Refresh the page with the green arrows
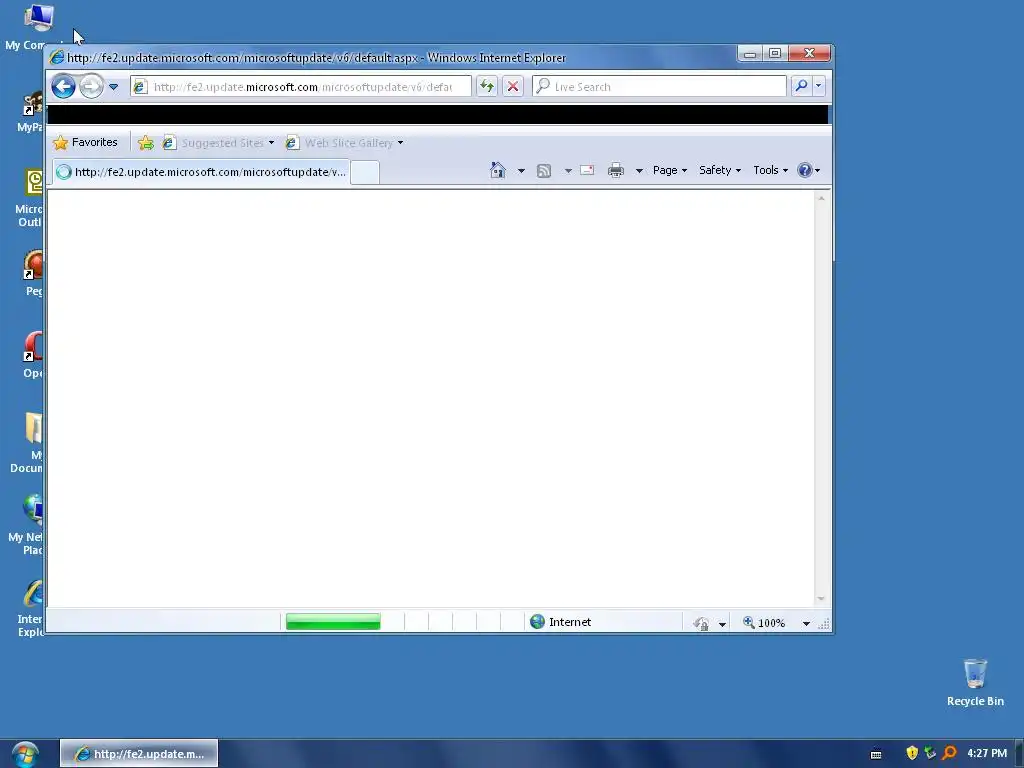 [487, 86]
